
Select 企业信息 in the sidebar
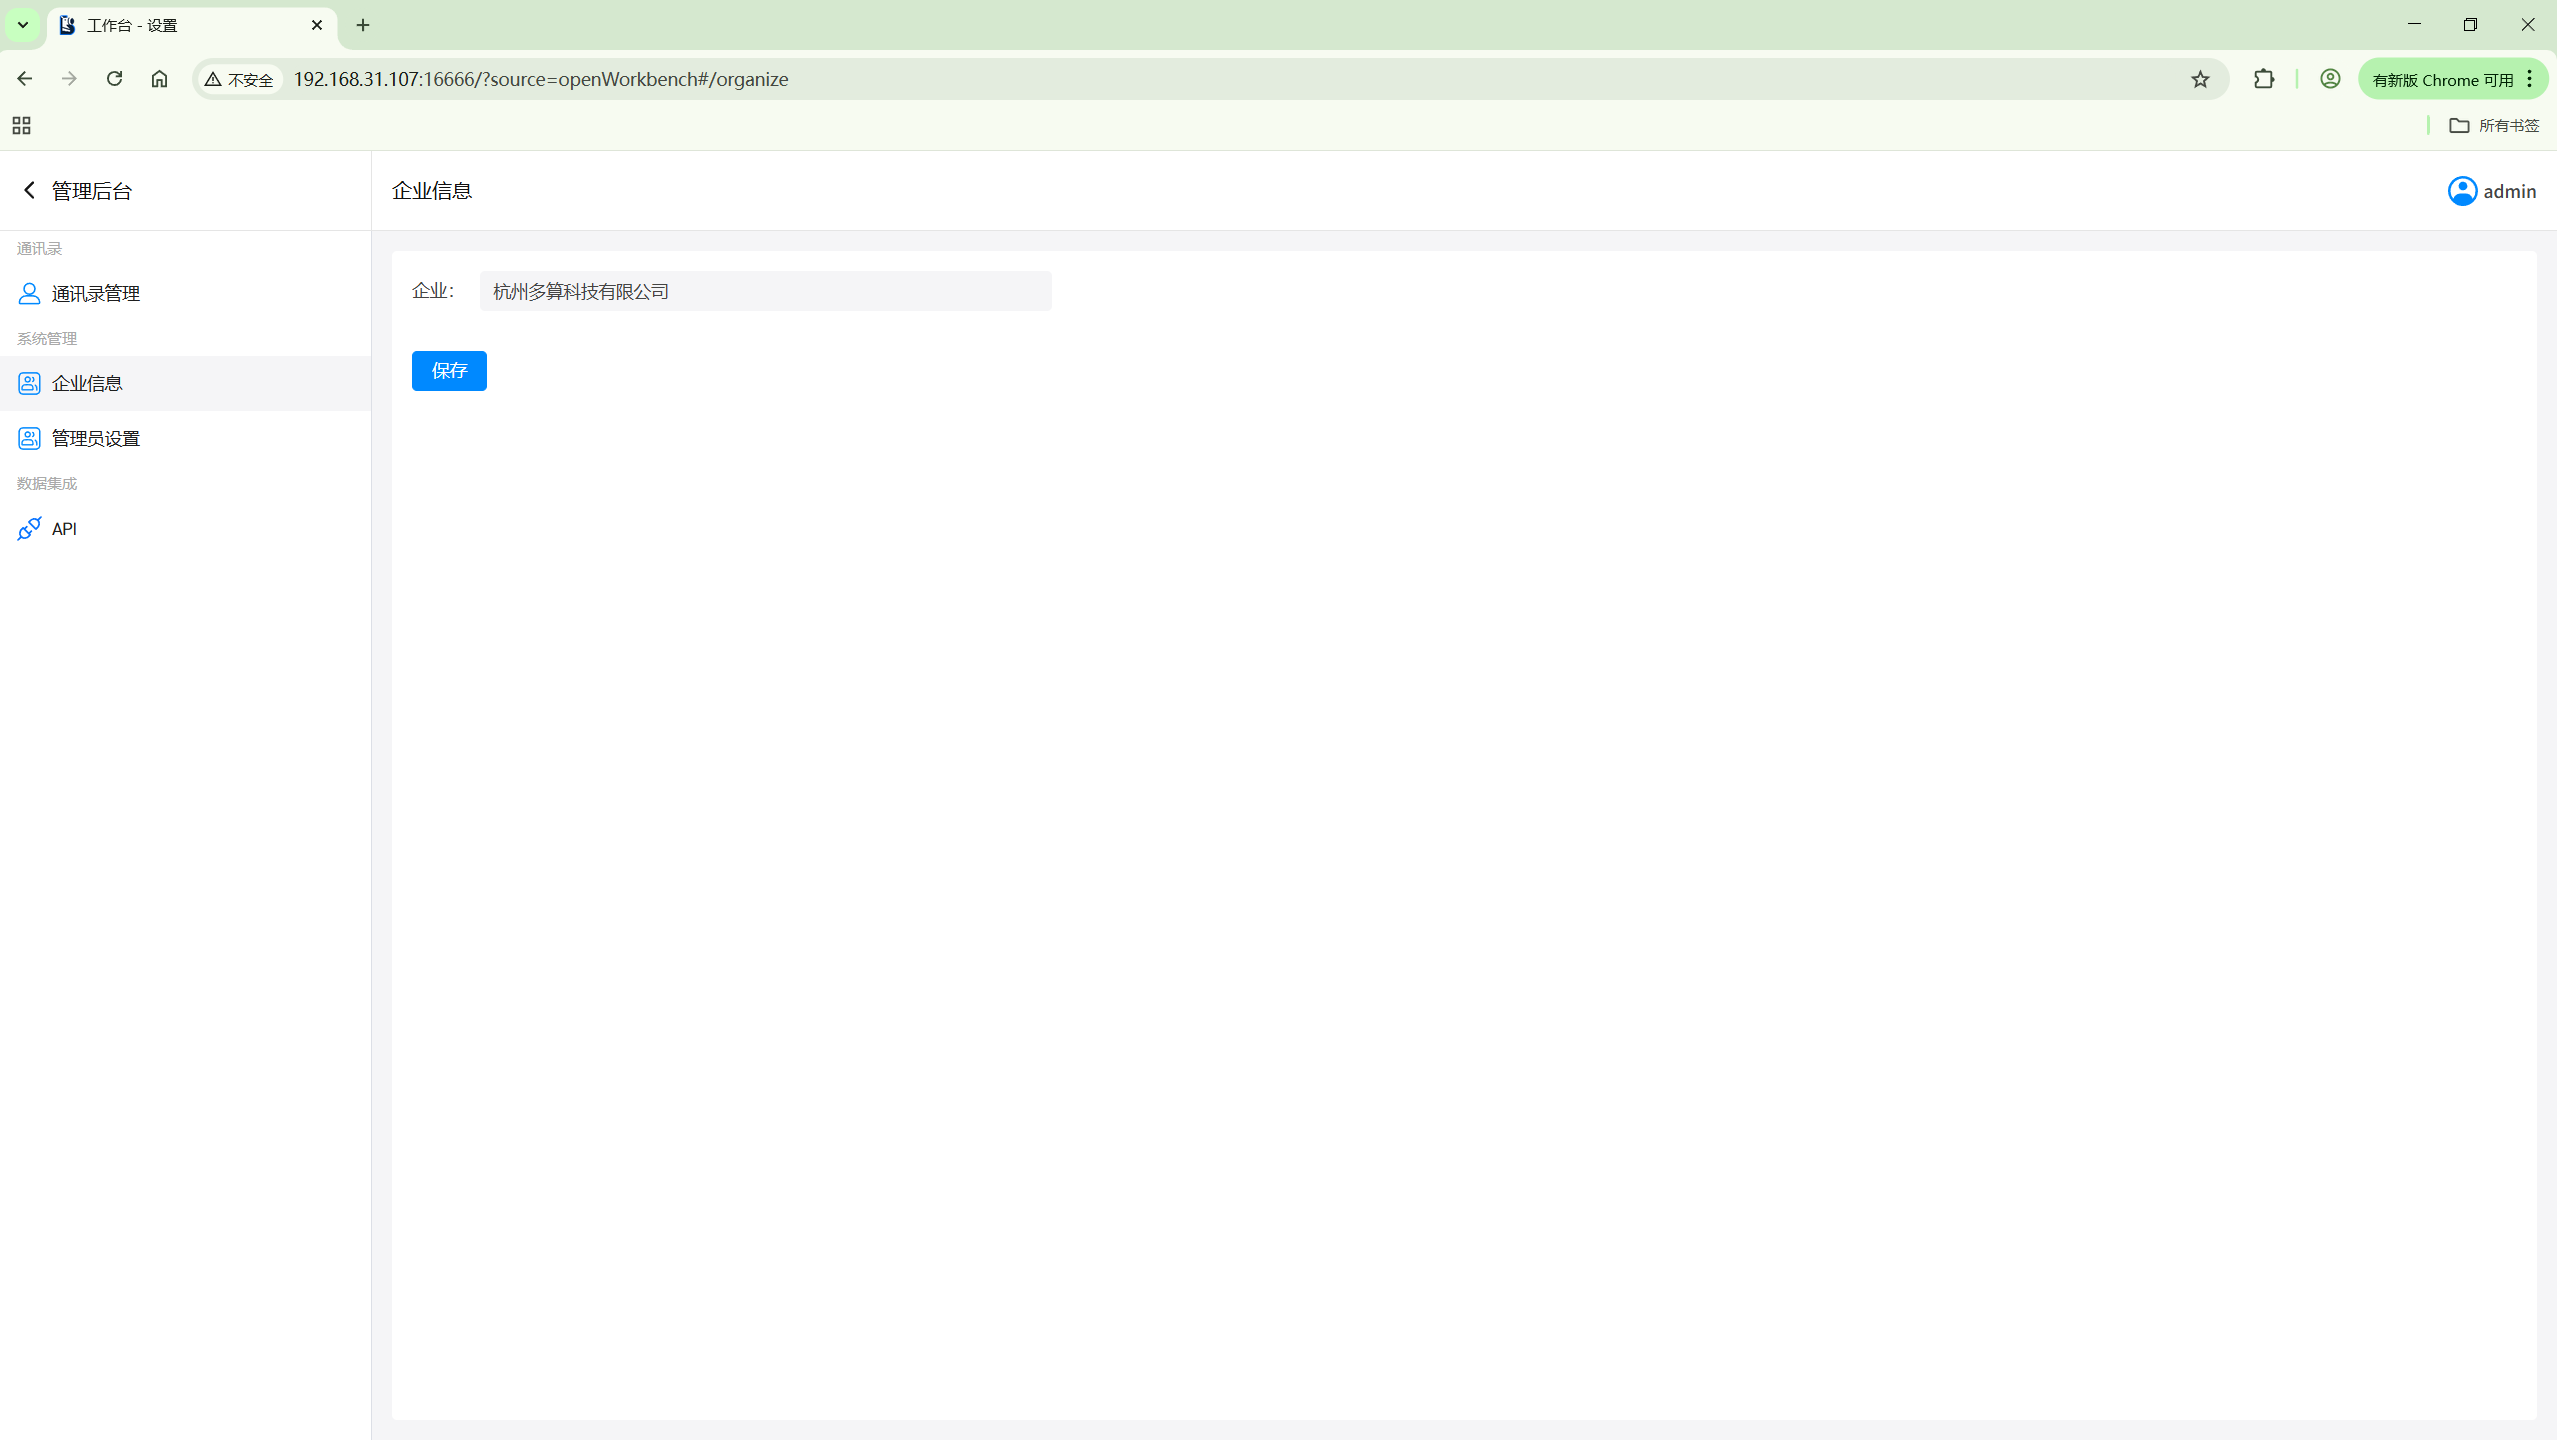87,383
